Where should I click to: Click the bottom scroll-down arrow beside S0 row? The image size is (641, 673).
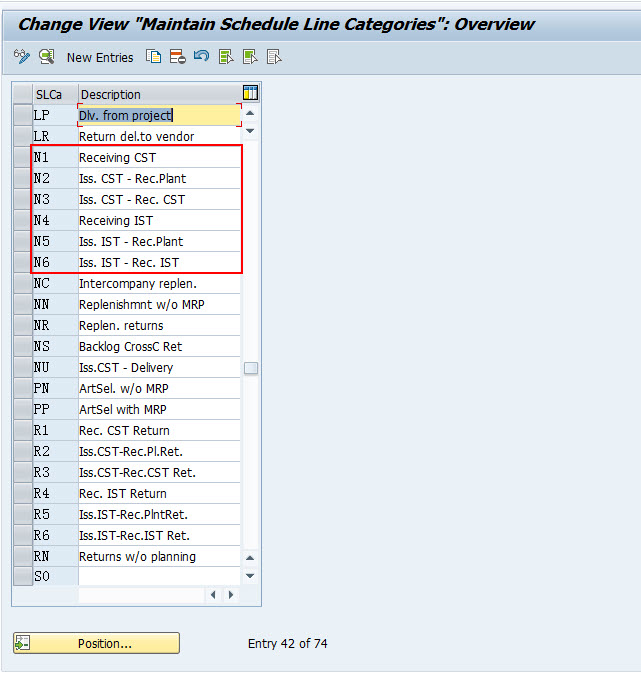pyautogui.click(x=250, y=576)
